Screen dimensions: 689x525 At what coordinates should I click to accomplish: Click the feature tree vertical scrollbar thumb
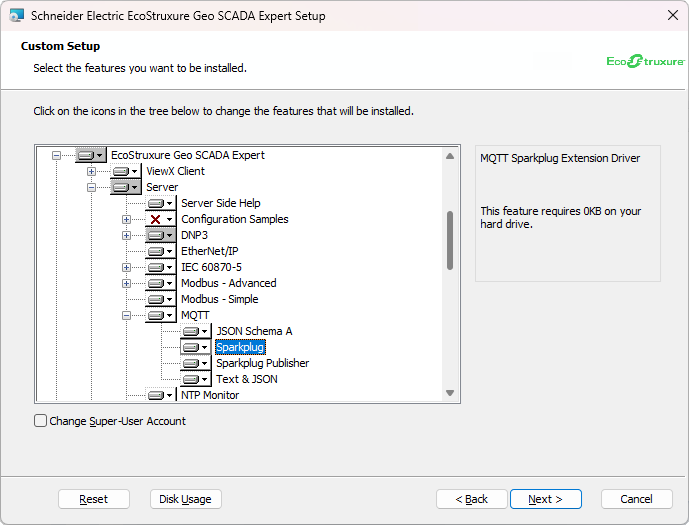point(450,240)
